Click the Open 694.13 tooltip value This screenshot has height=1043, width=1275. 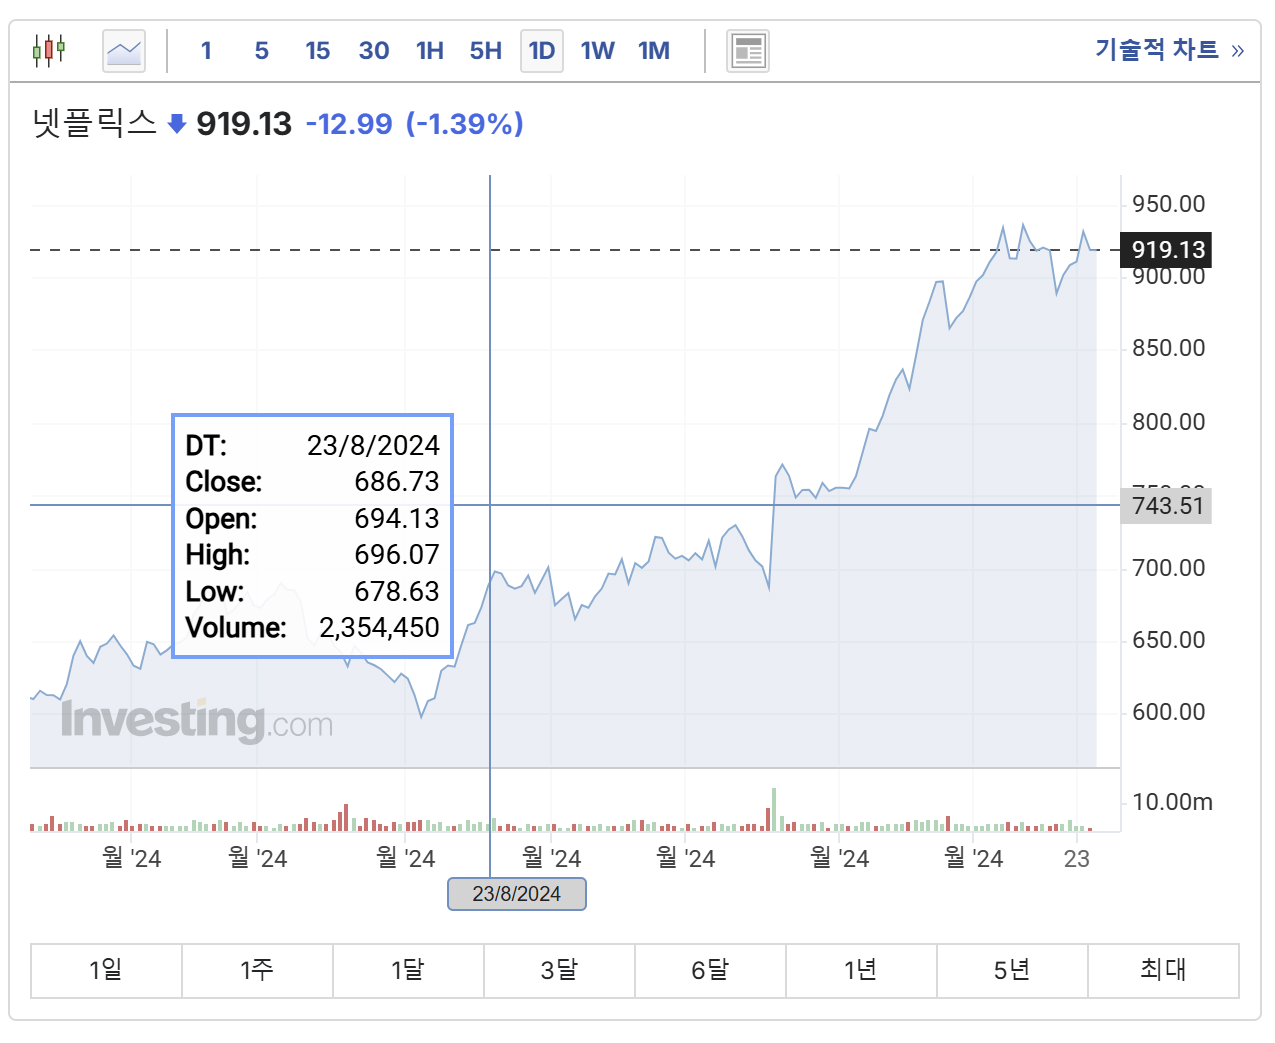point(397,519)
